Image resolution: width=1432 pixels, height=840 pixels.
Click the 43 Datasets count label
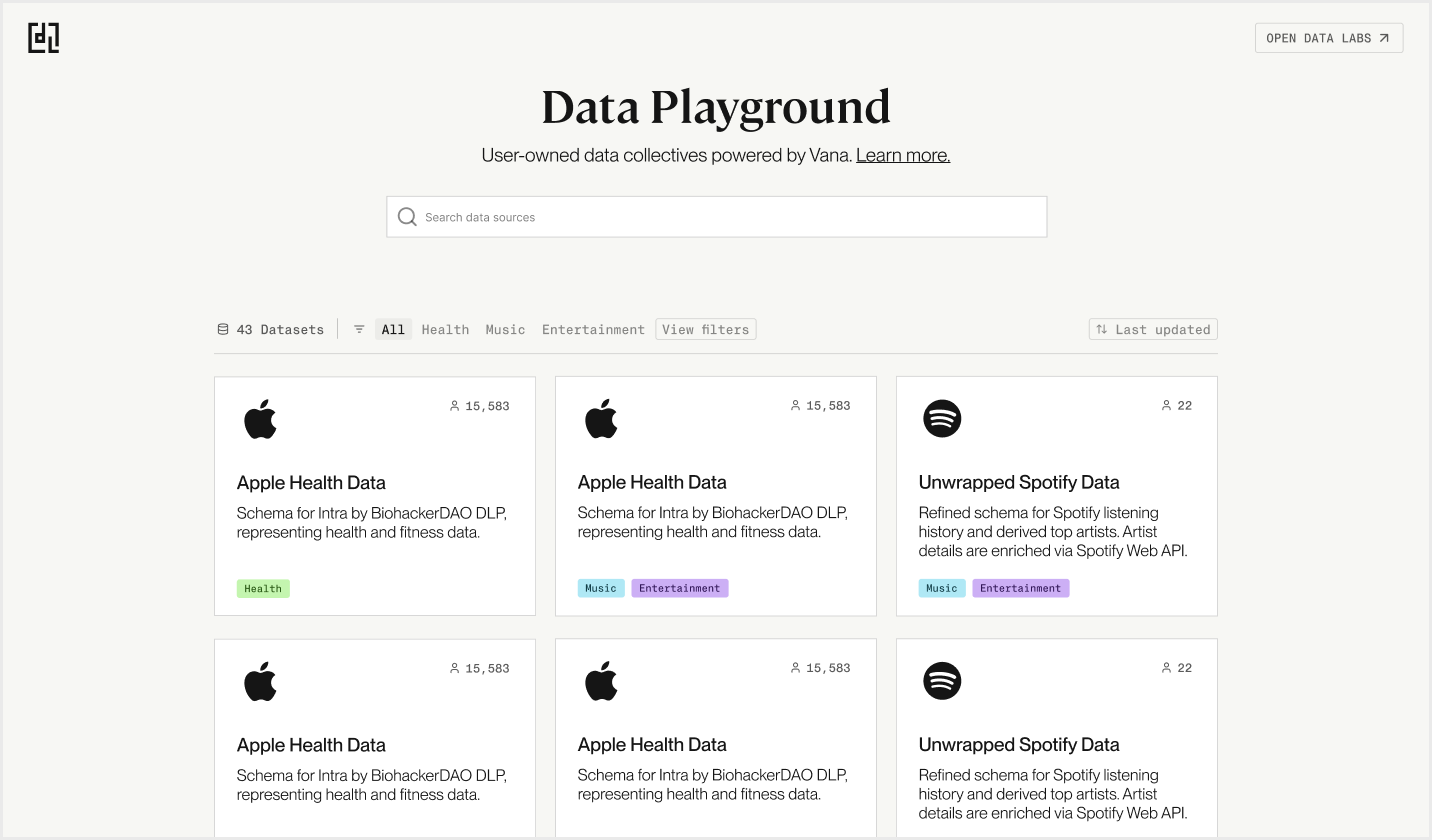point(280,329)
